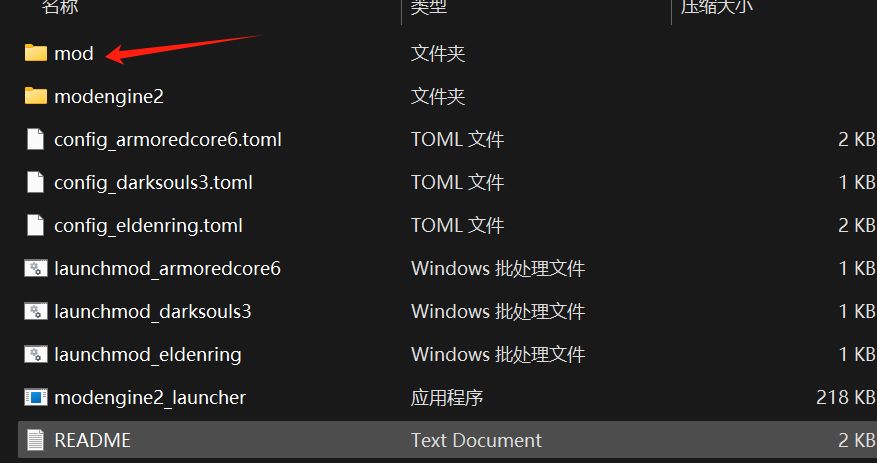
Task: Select the file name "modengine2"
Action: (109, 97)
